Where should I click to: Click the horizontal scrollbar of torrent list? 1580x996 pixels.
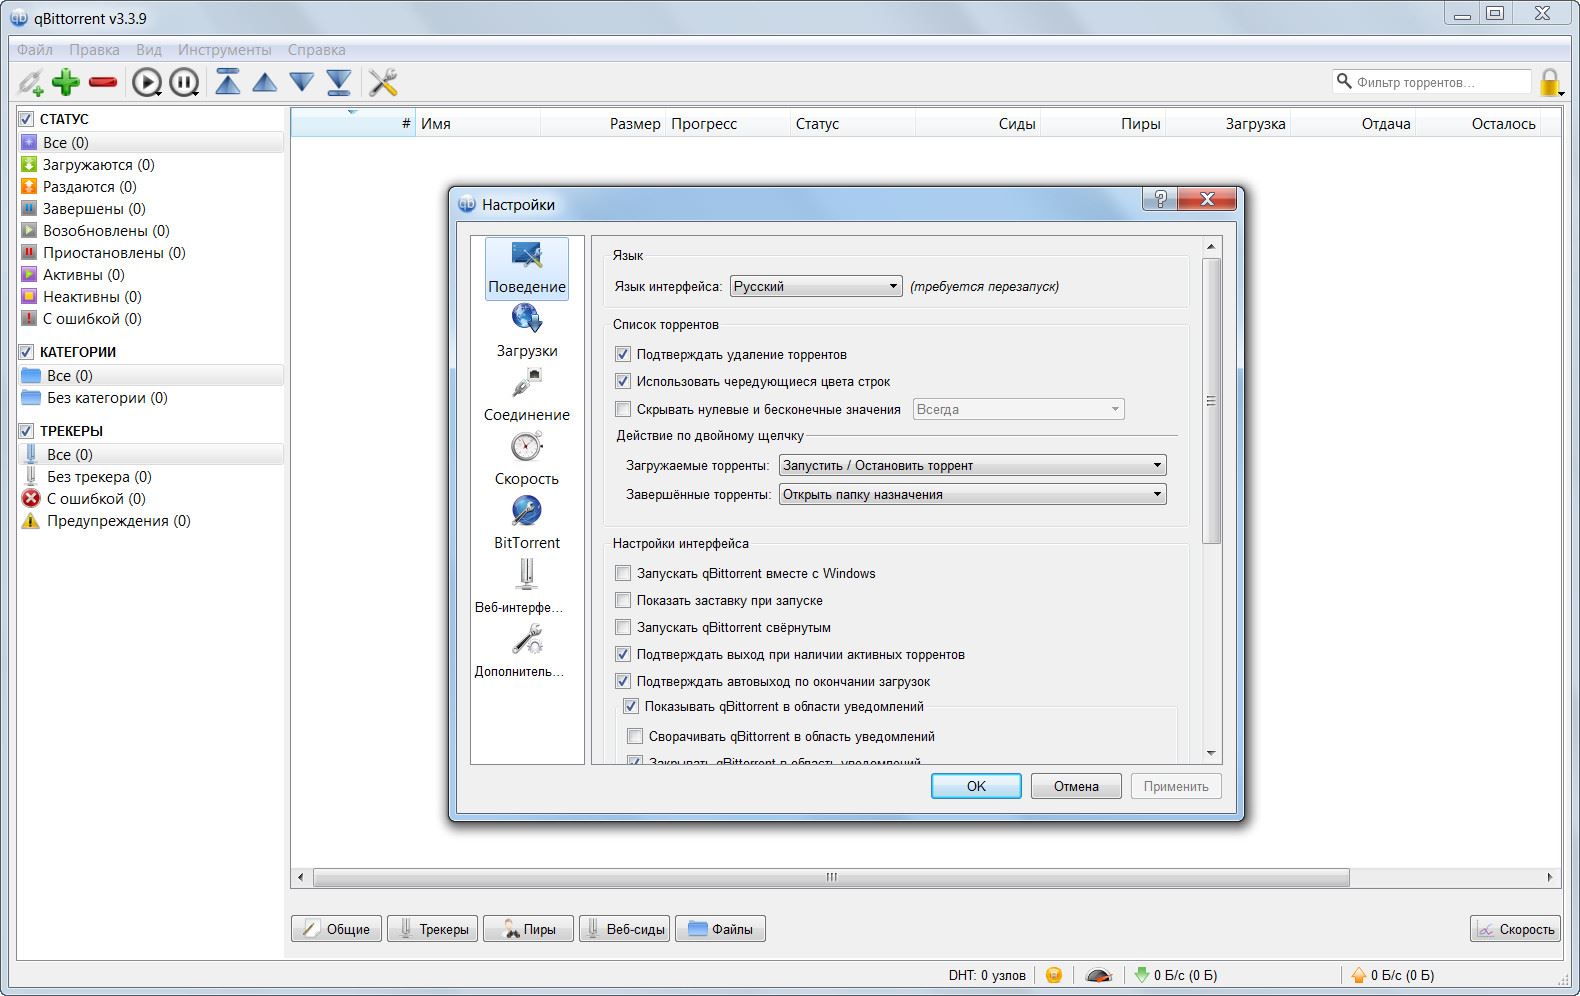[830, 877]
